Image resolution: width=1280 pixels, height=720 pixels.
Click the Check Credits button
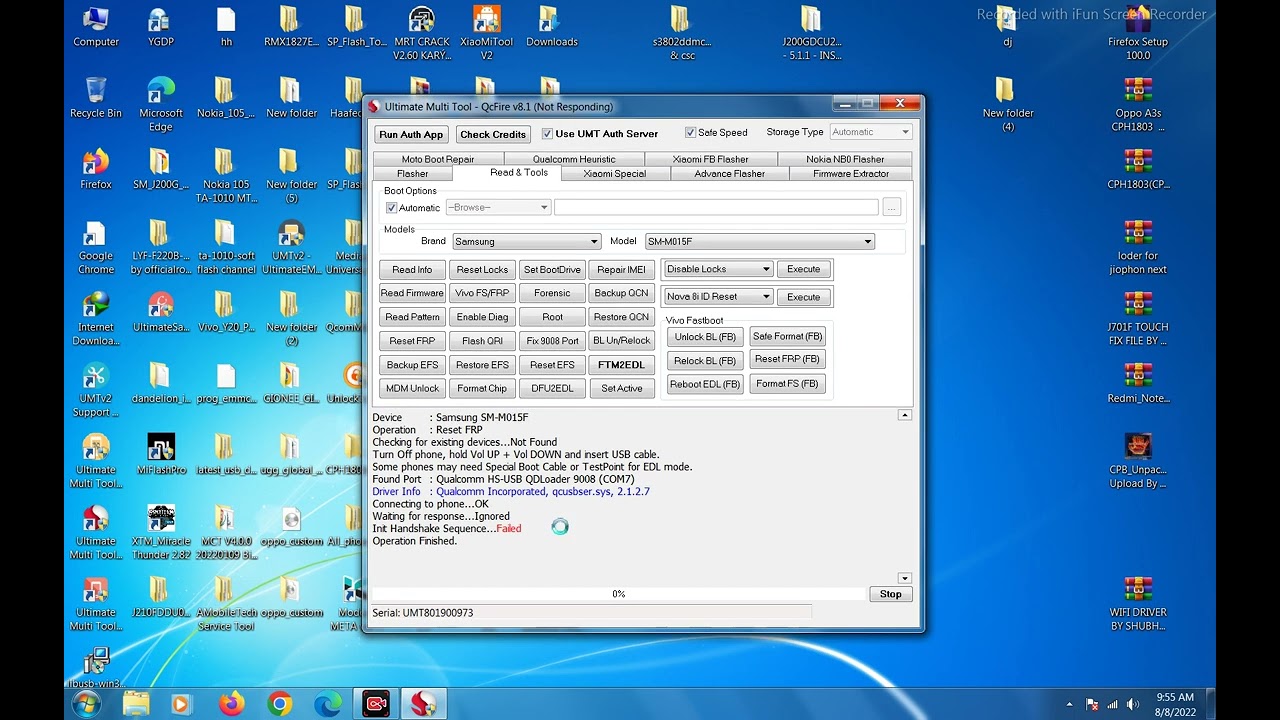click(493, 134)
